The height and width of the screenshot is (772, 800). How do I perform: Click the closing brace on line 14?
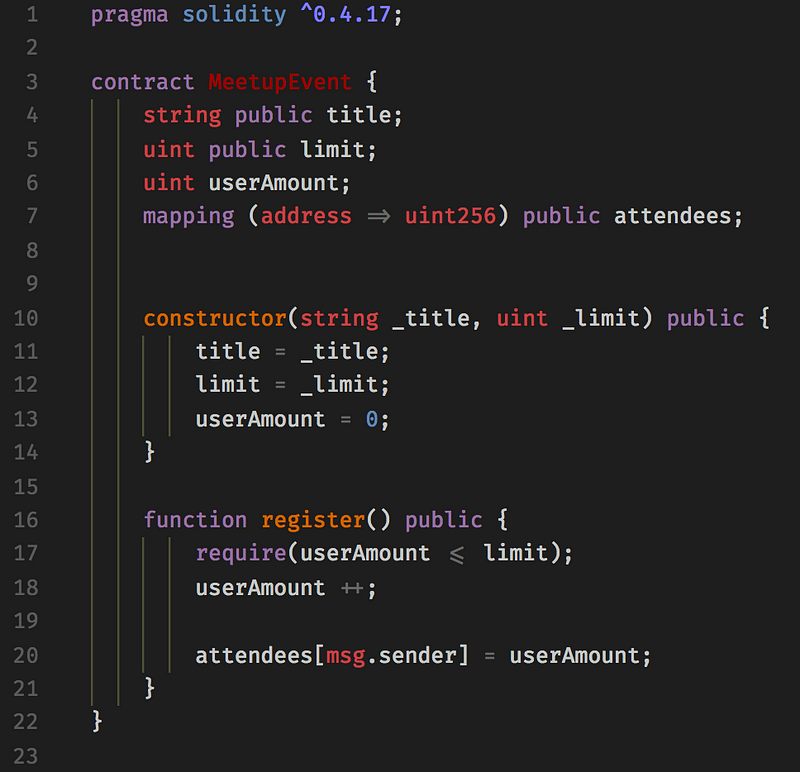coord(150,452)
